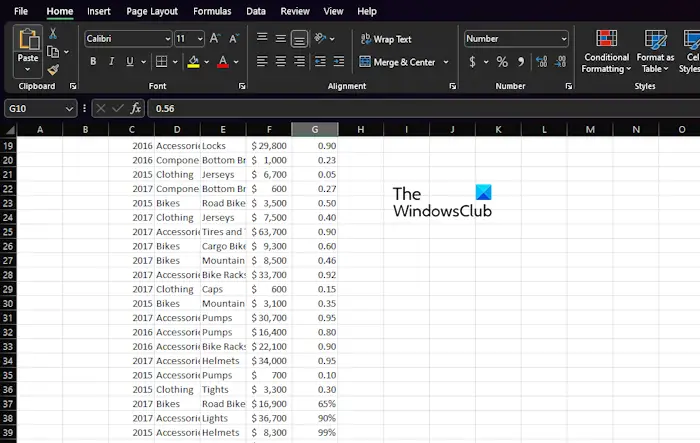The image size is (700, 443).
Task: Open Name Box dropdown showing G10
Action: tap(69, 109)
